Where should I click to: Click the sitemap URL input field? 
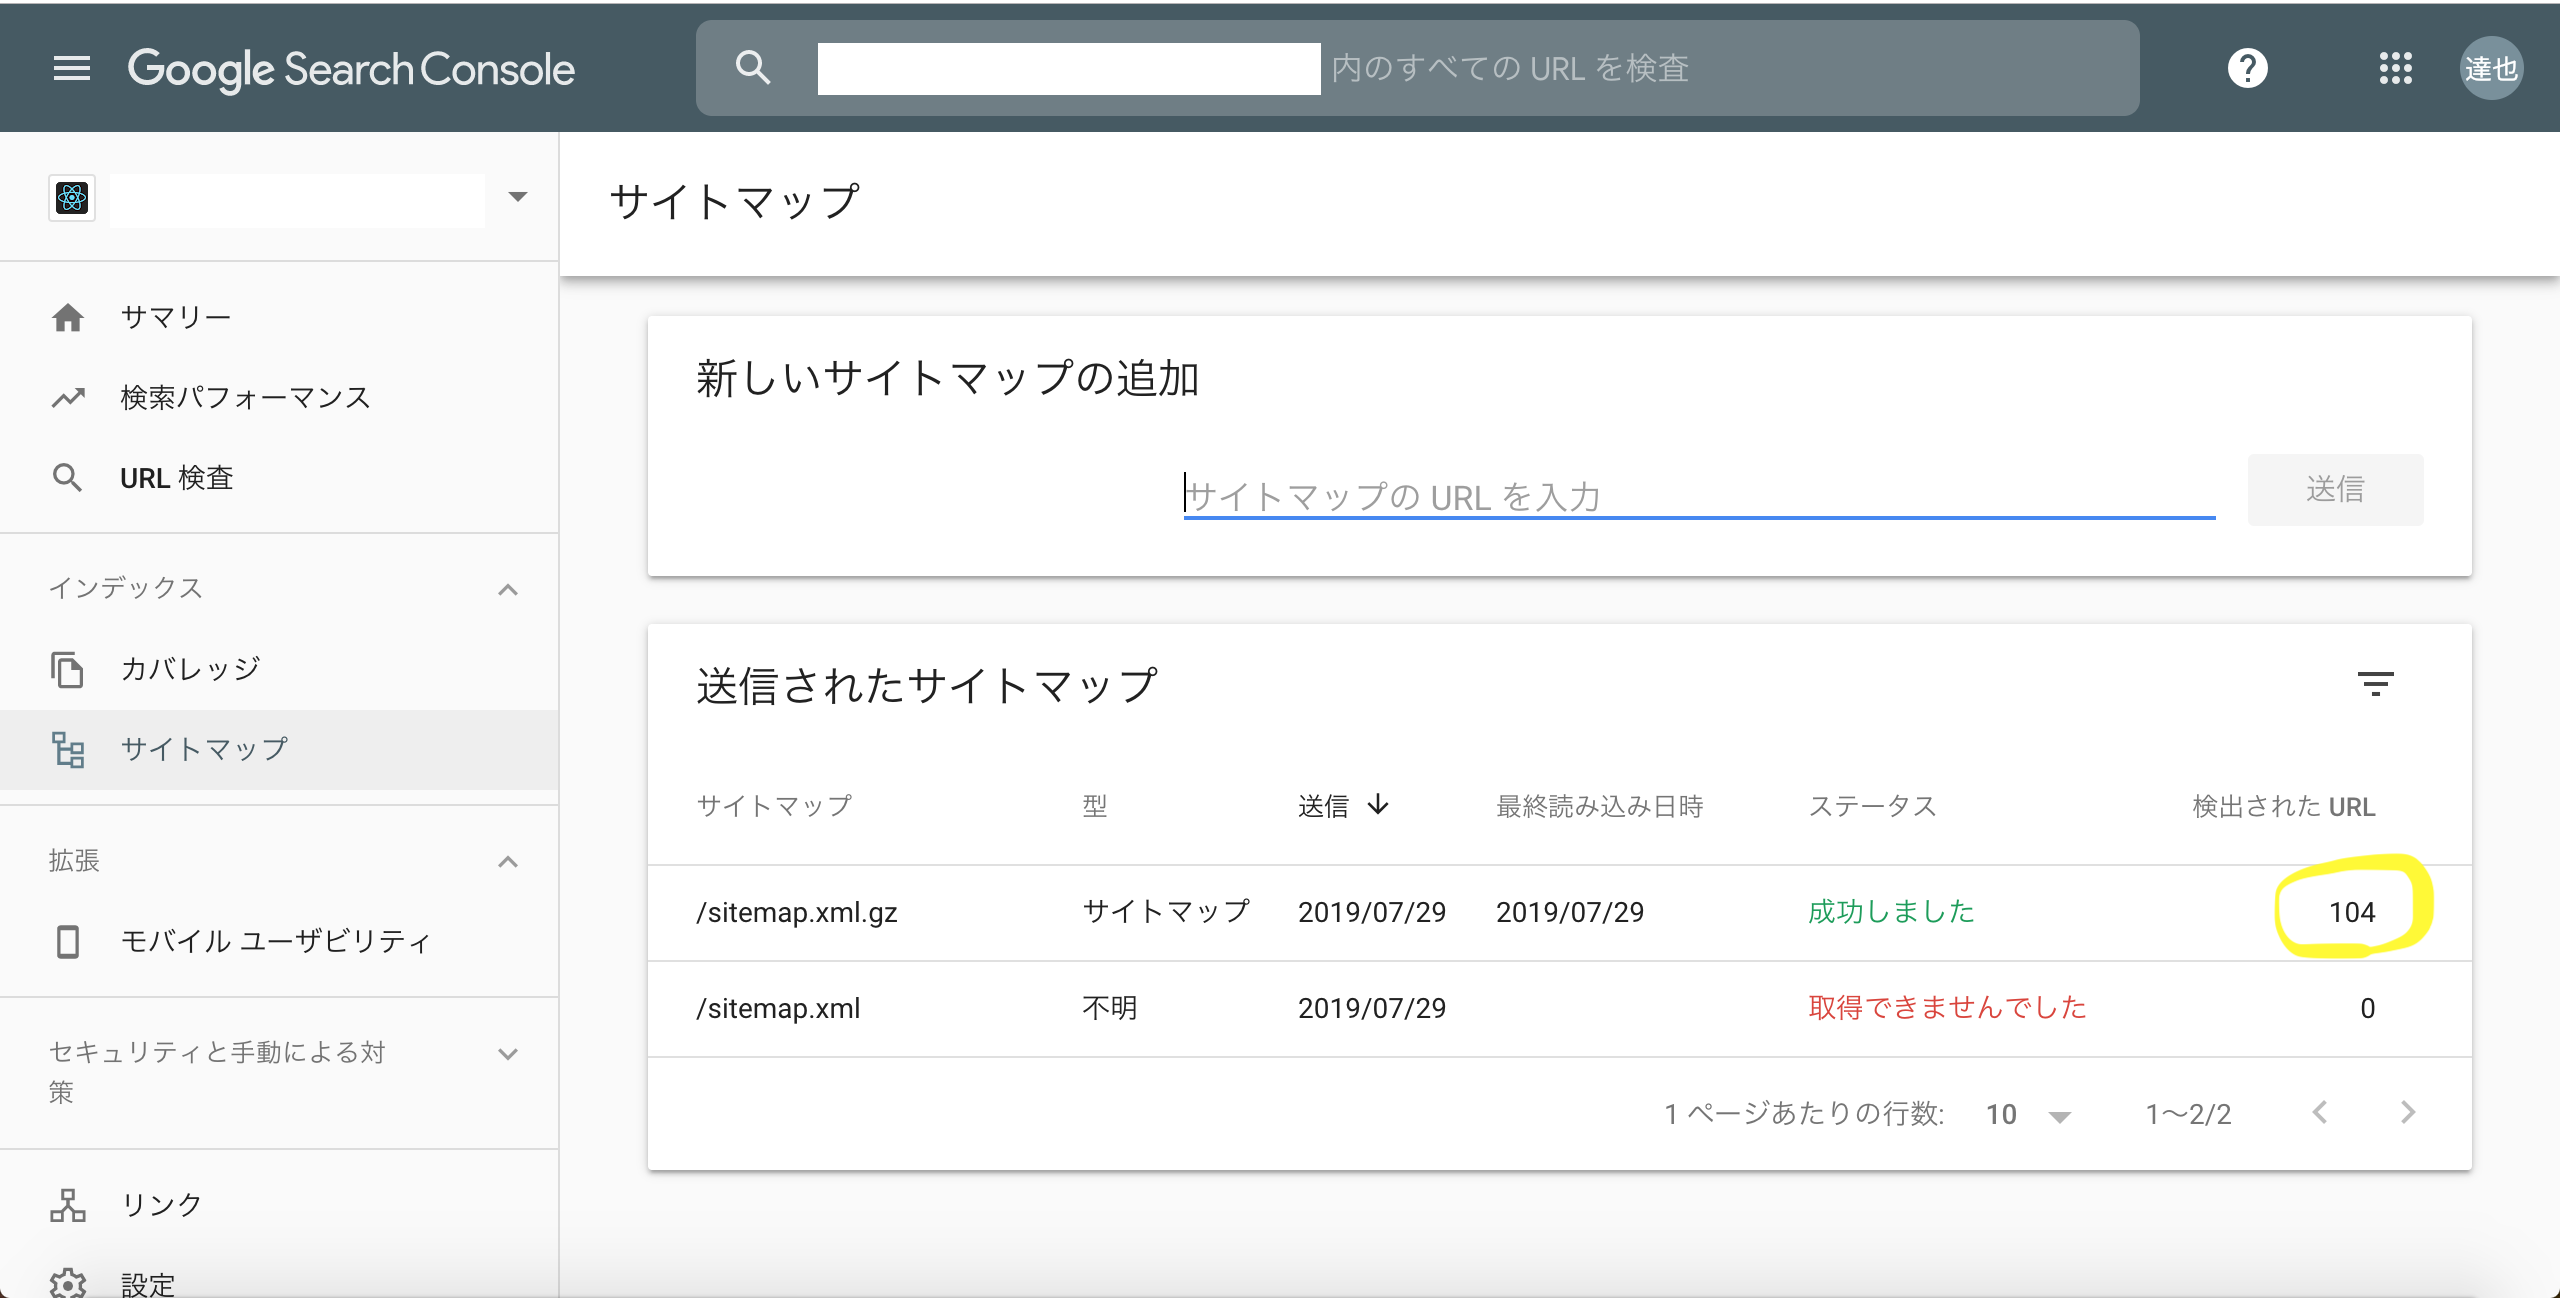[1698, 496]
